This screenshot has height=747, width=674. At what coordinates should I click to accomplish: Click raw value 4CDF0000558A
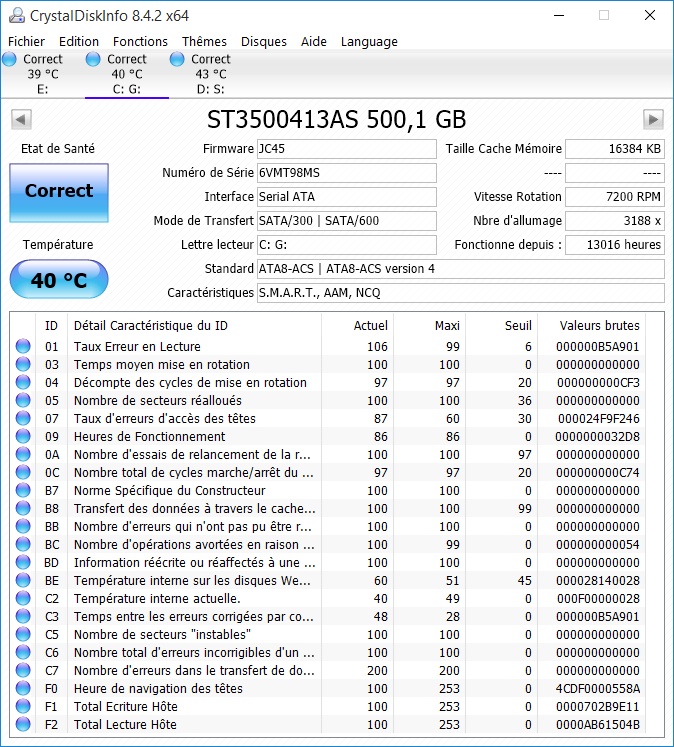pos(598,688)
